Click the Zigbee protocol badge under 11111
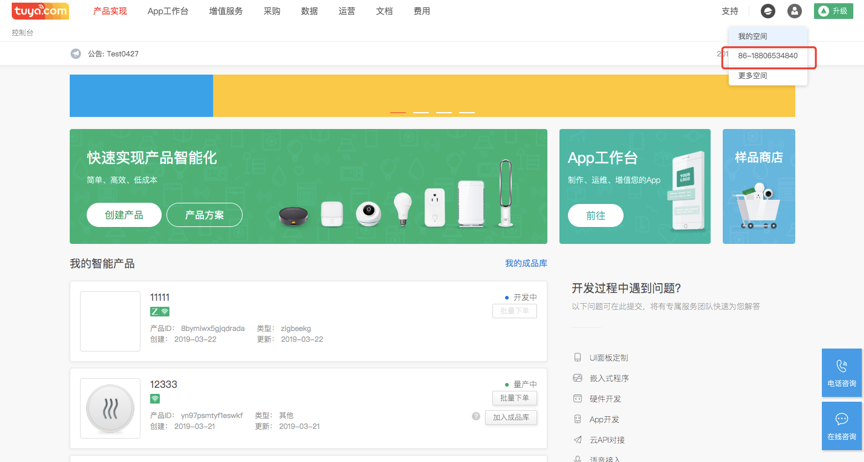The image size is (864, 462). [155, 311]
